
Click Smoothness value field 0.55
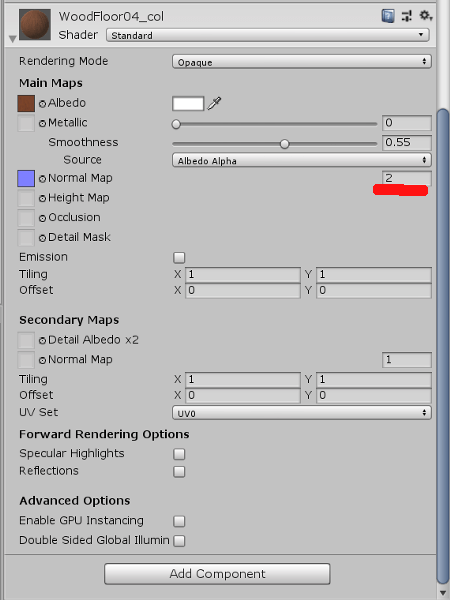pos(407,143)
